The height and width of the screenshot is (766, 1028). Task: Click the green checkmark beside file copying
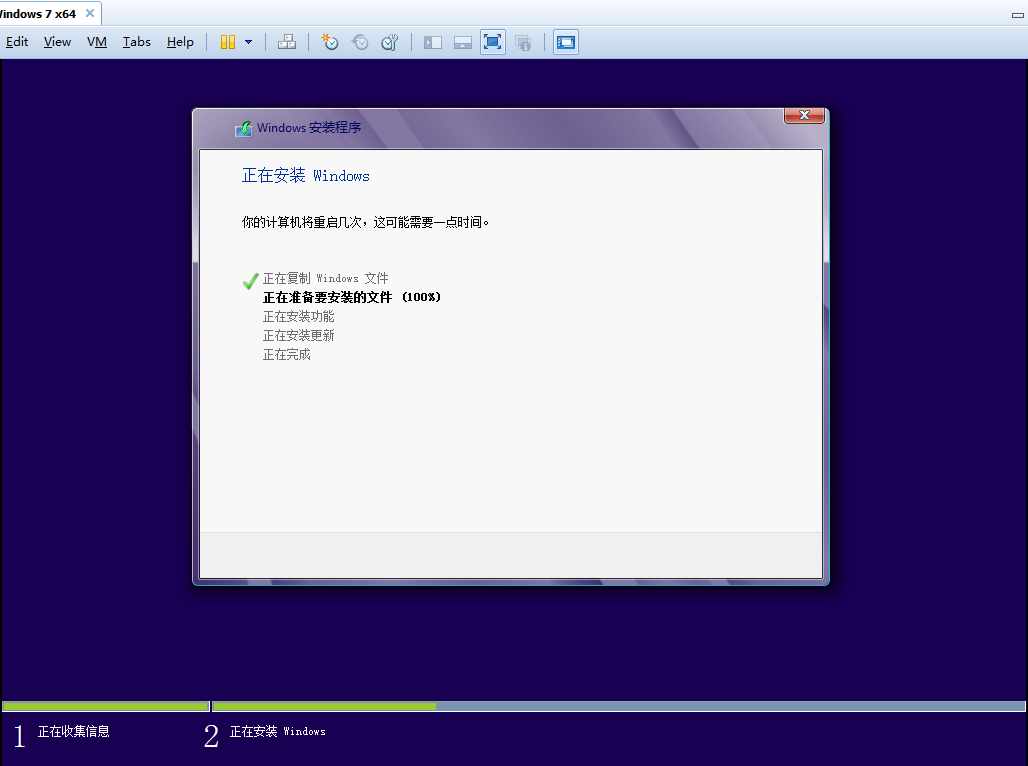pyautogui.click(x=250, y=281)
